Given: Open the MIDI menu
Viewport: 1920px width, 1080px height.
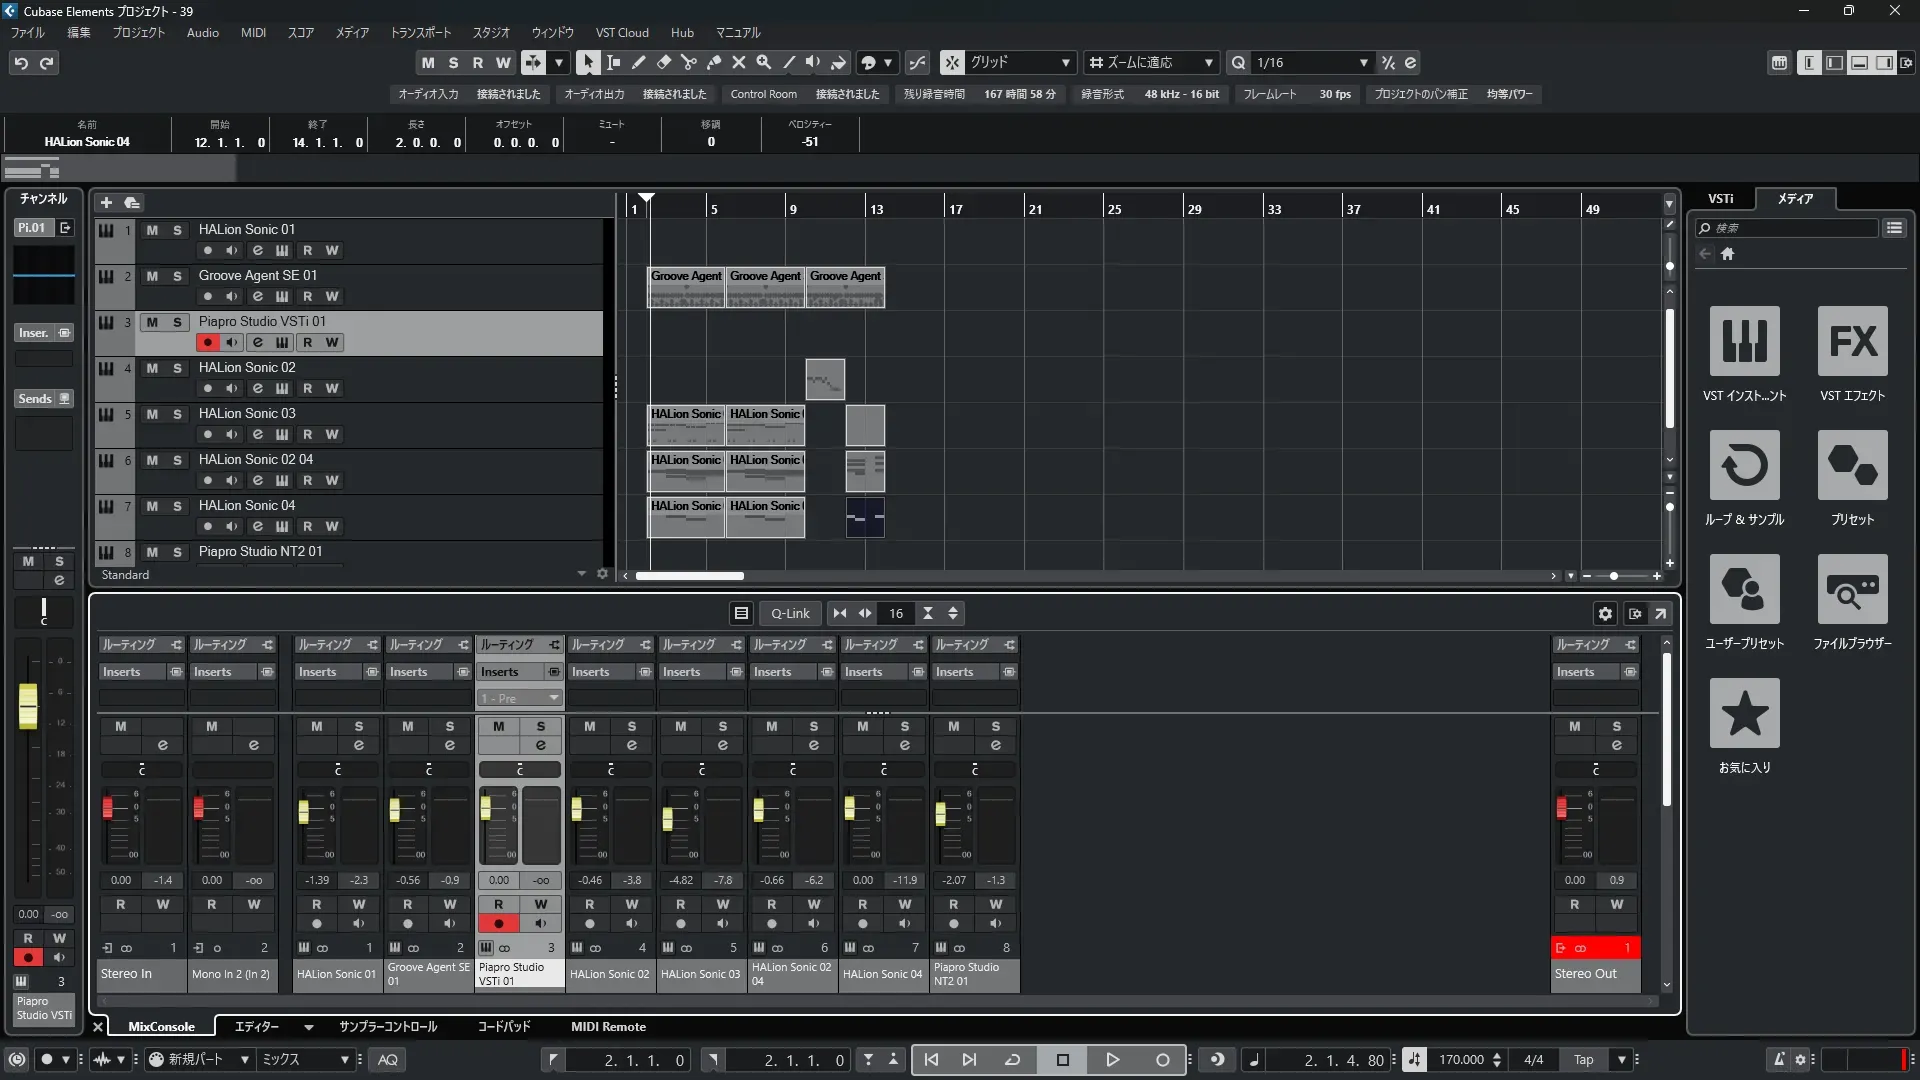Looking at the screenshot, I should coord(253,32).
